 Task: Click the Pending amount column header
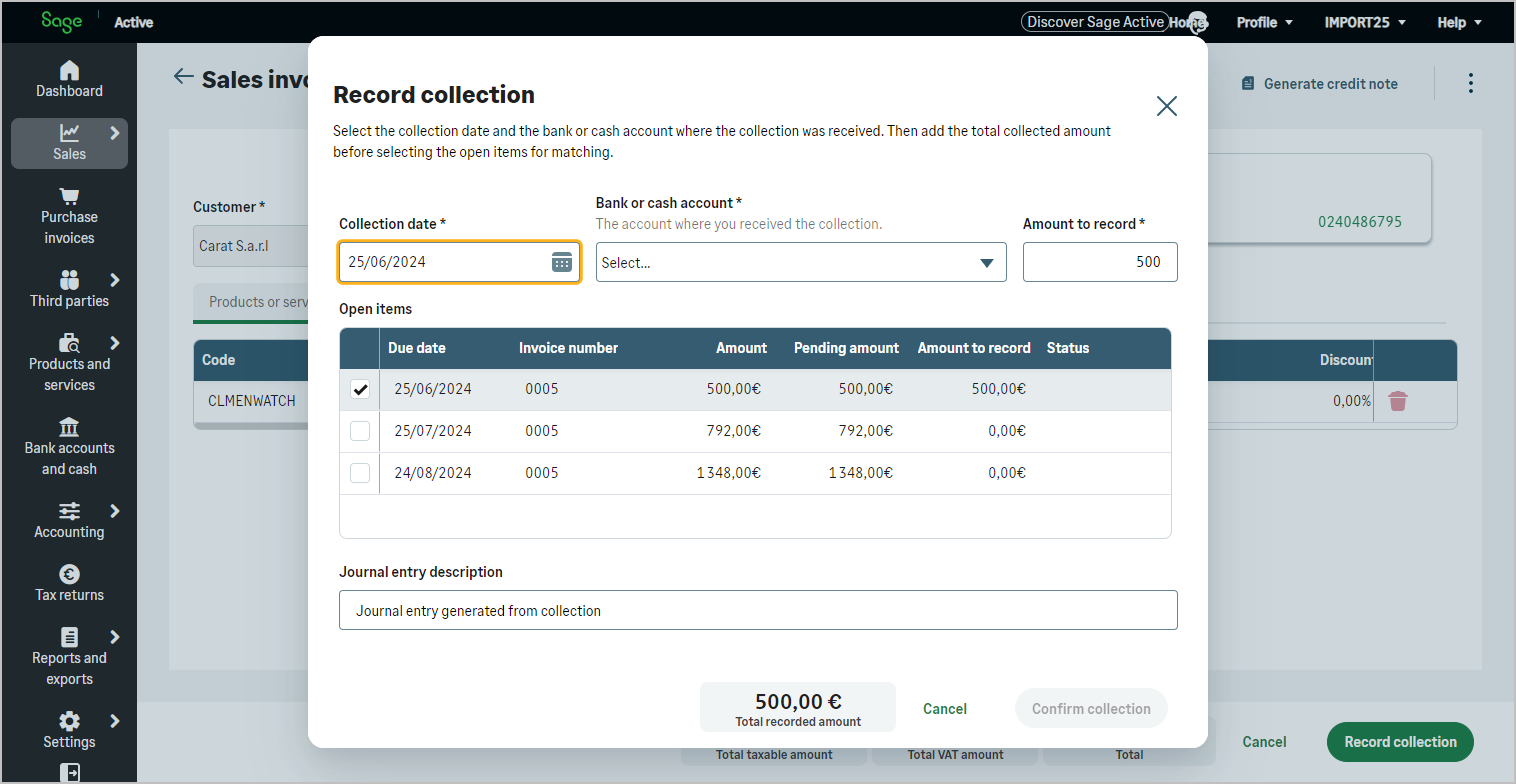(x=846, y=348)
